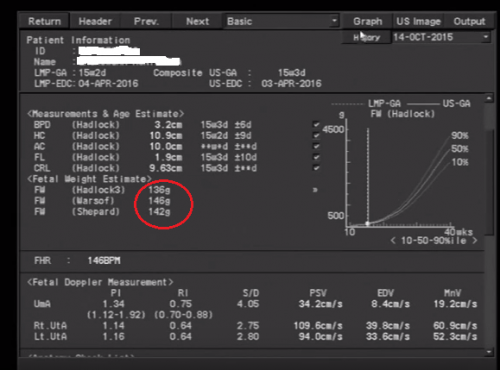The width and height of the screenshot is (500, 370).
Task: Select UmA PI value 1.34
Action: (x=113, y=304)
